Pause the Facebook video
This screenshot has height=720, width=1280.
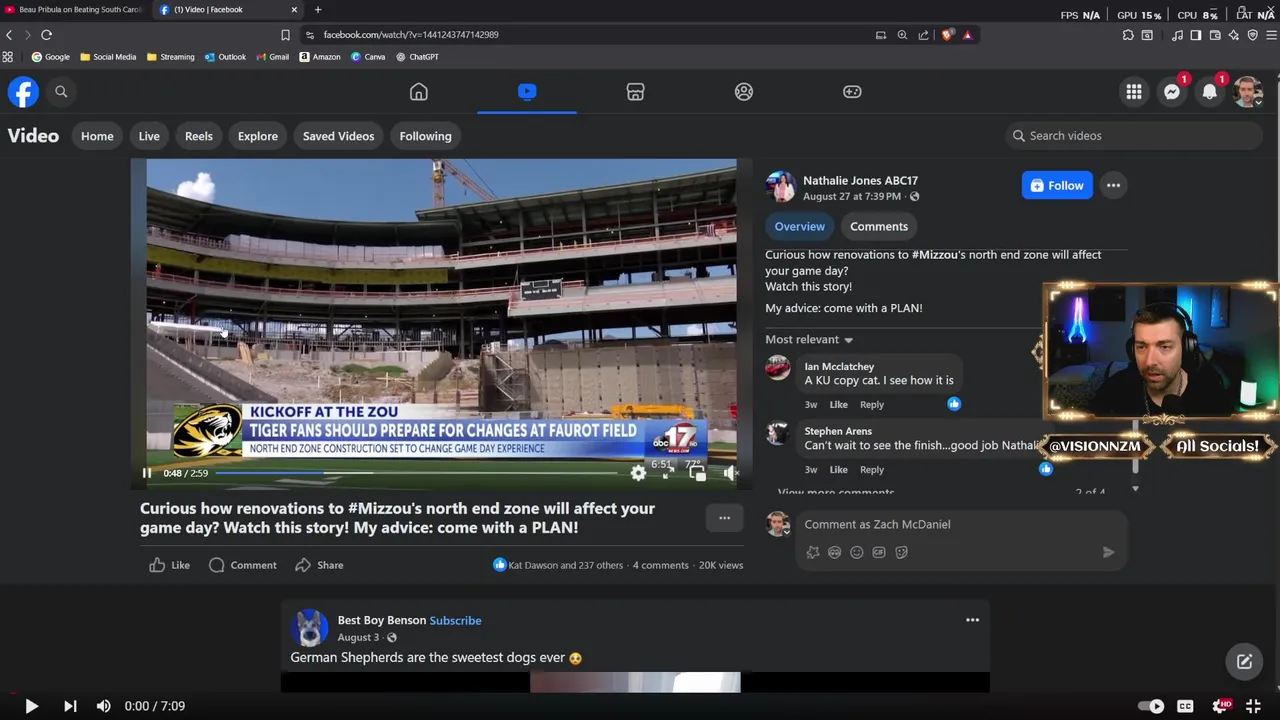147,473
